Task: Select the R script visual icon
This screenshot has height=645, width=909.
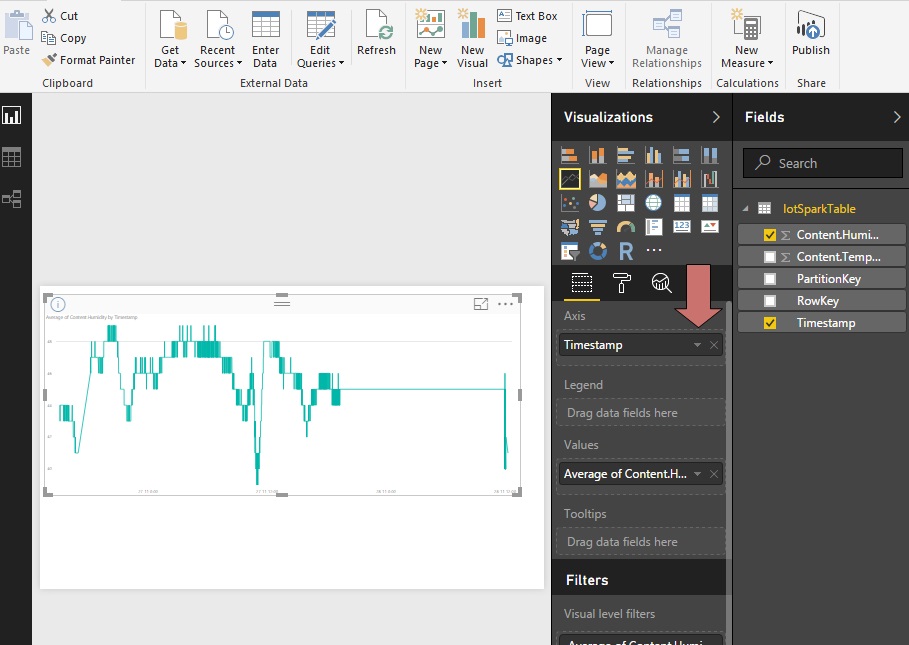Action: 626,250
